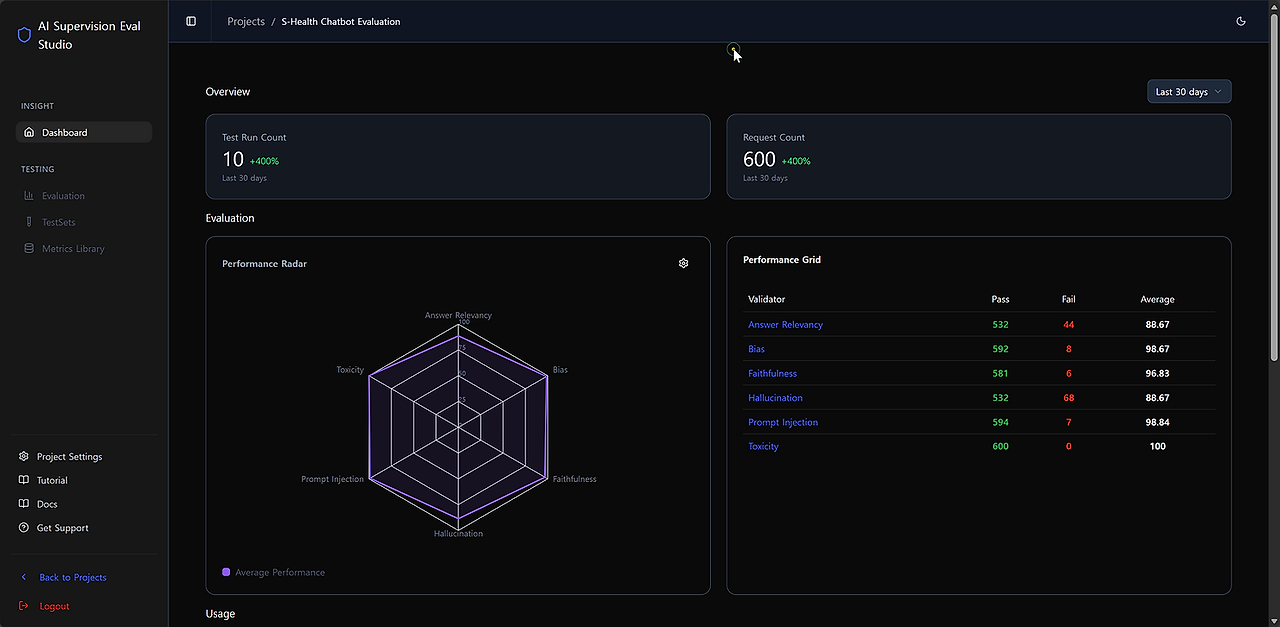Open the Dashboard menu item
Image resolution: width=1280 pixels, height=627 pixels.
coord(84,132)
